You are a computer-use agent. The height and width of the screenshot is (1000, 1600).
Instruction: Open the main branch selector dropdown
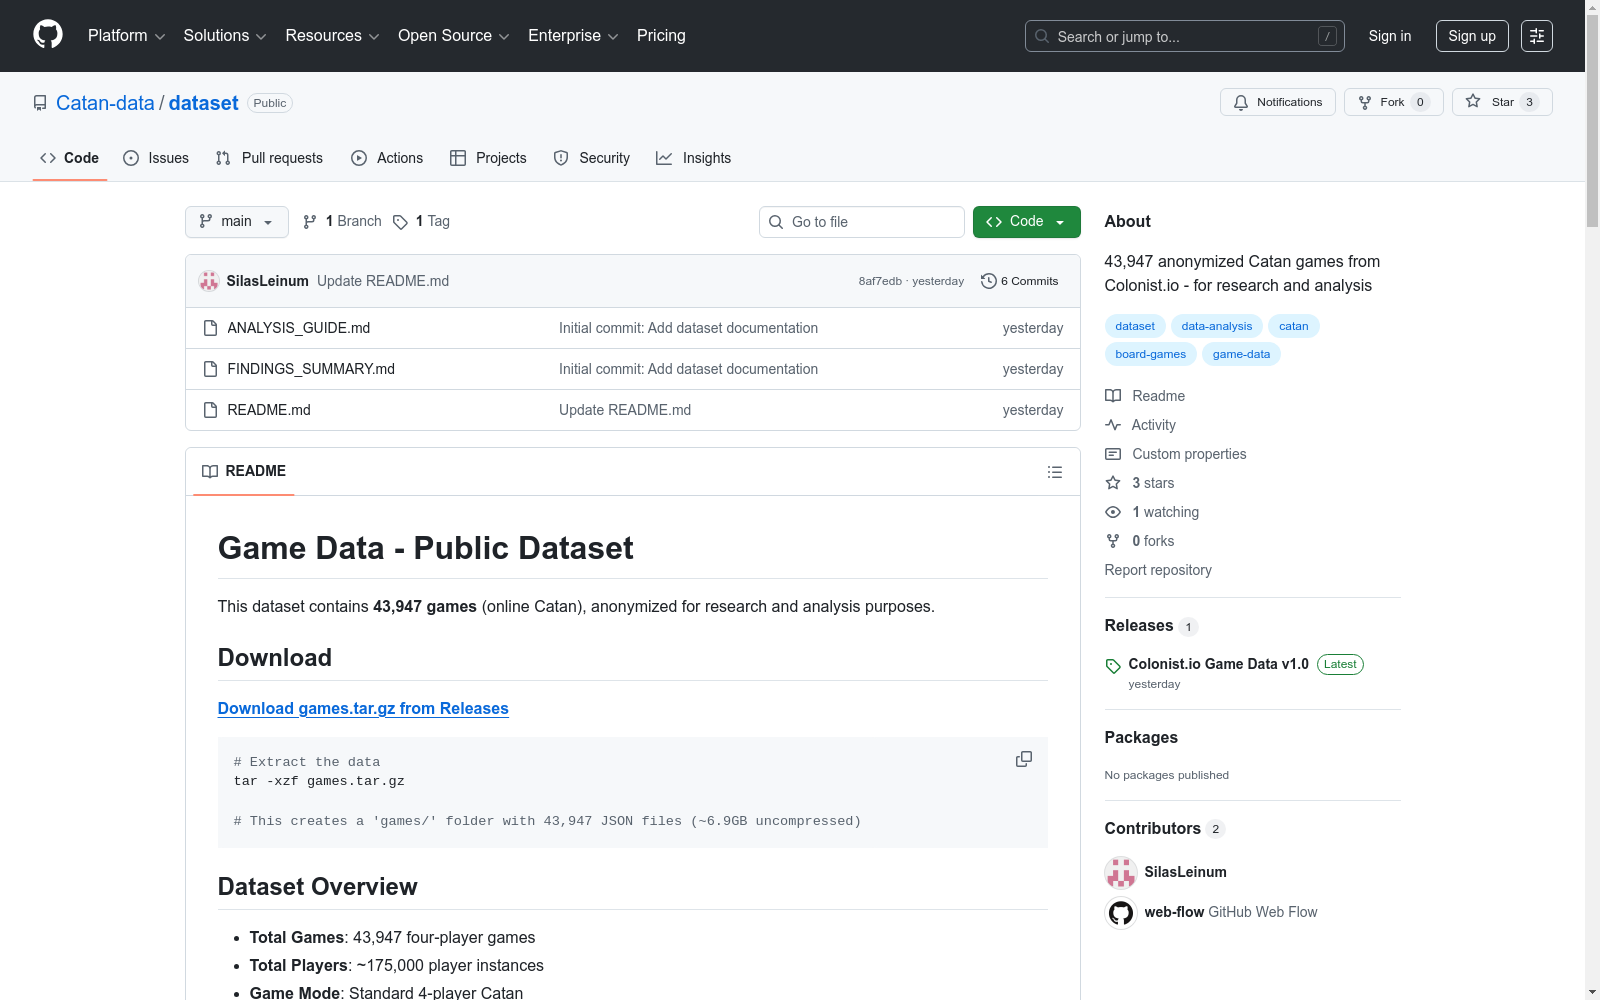[x=237, y=222]
